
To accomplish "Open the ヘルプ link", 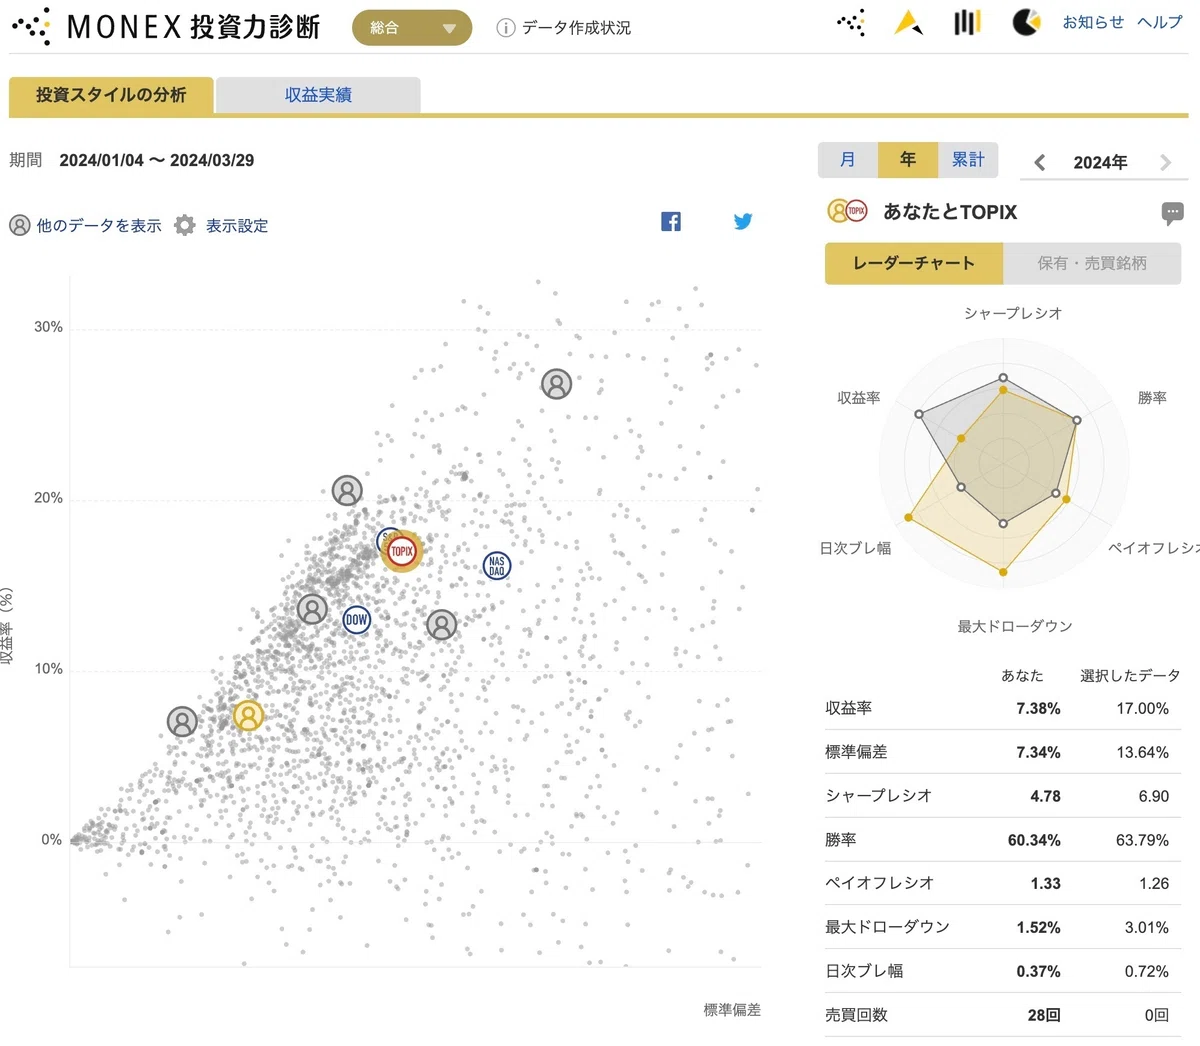I will tap(1160, 22).
